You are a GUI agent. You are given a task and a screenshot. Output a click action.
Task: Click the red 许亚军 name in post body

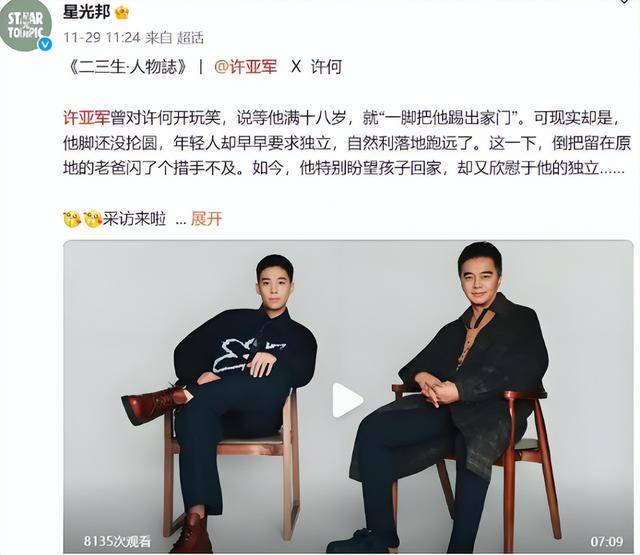point(87,118)
